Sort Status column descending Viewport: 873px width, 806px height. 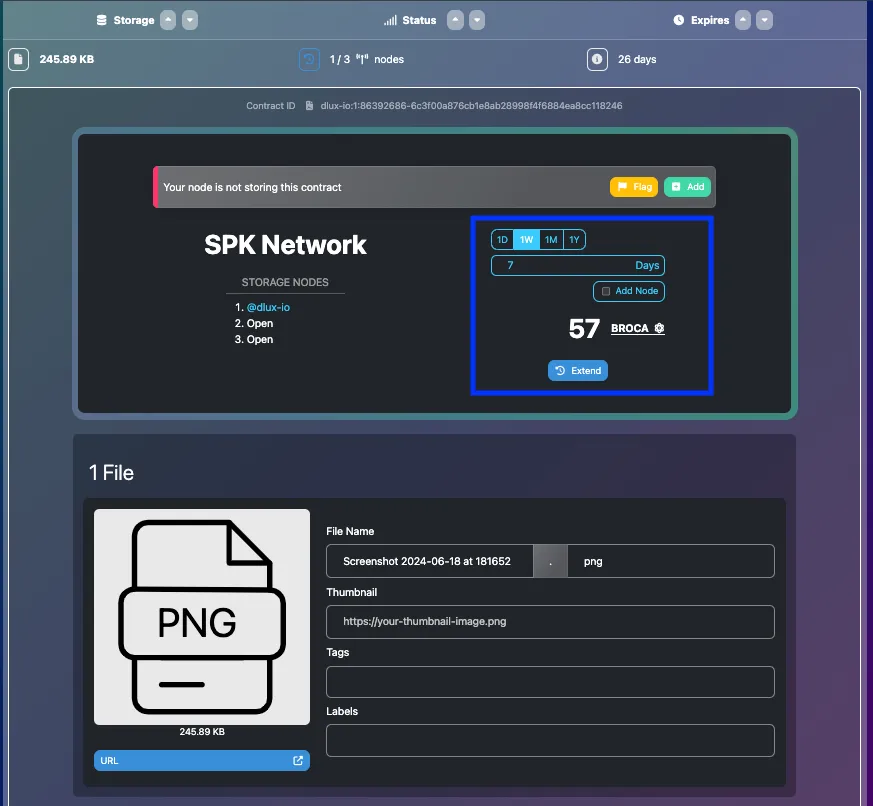477,20
